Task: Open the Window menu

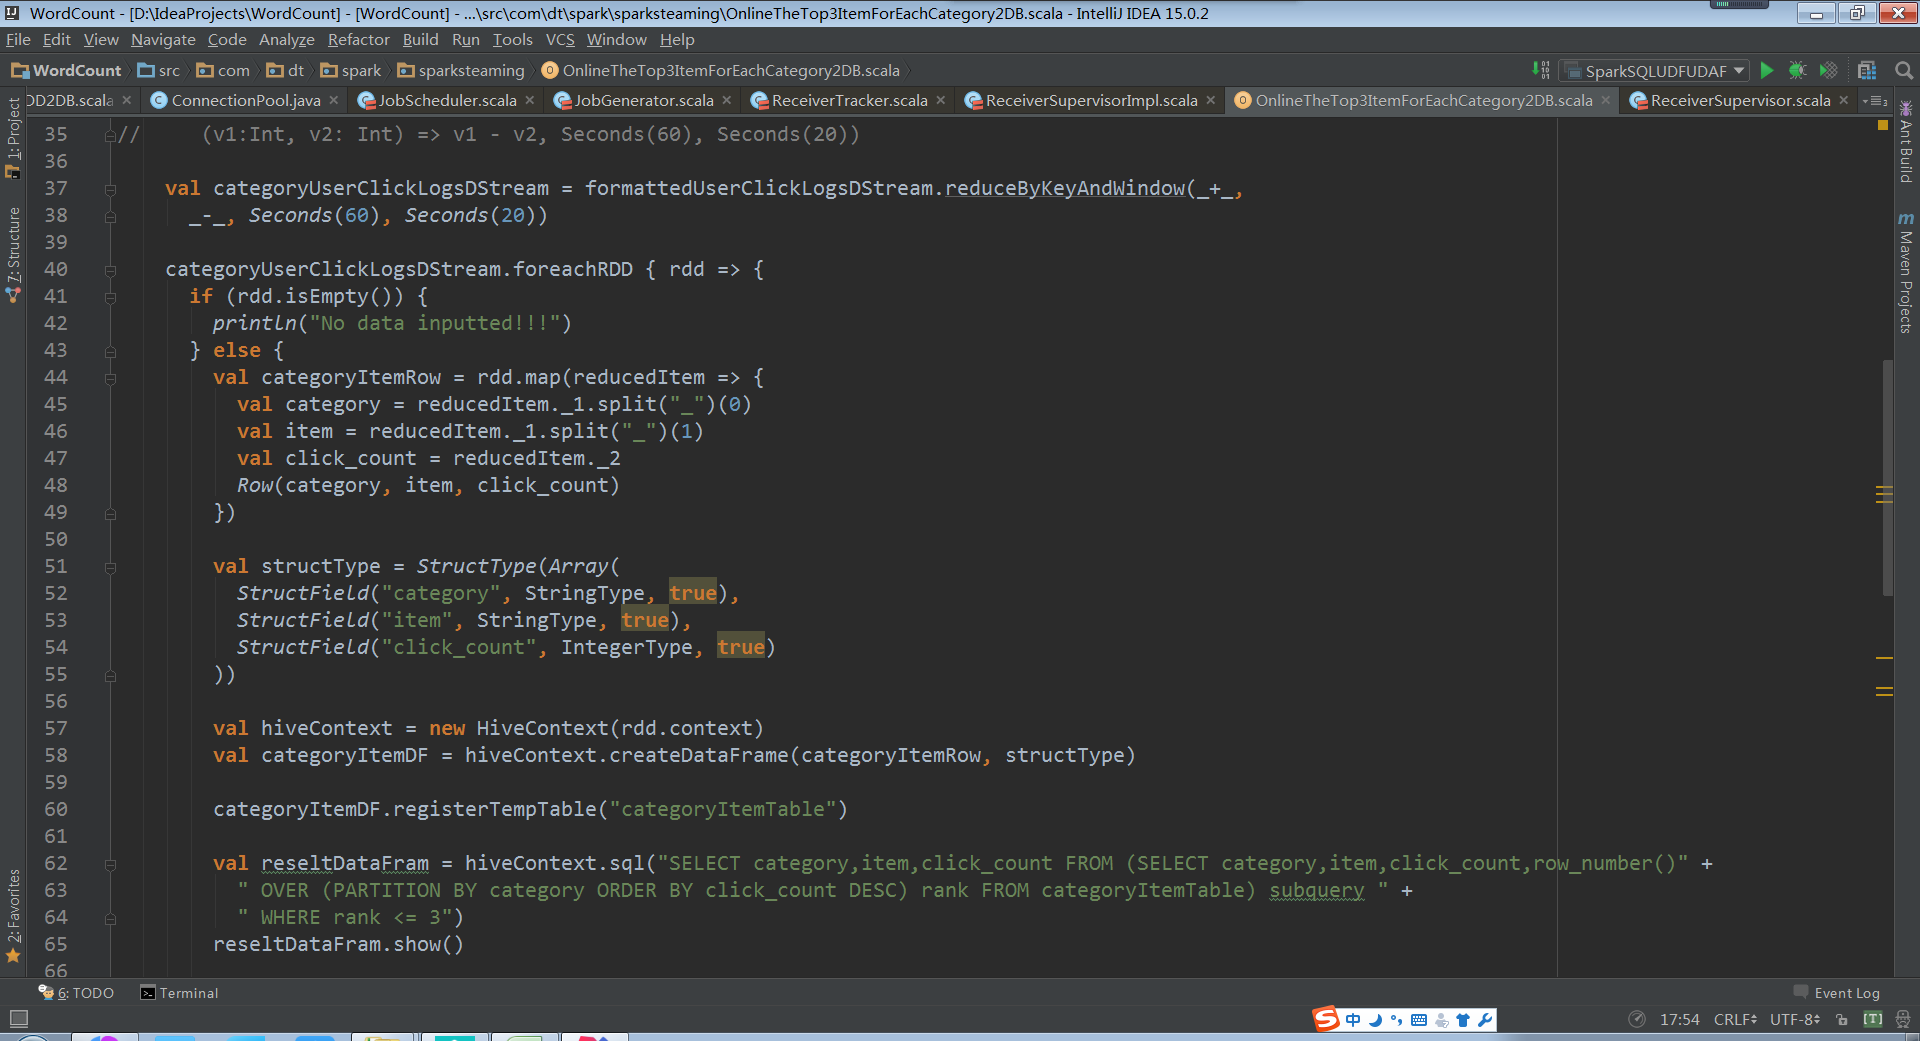Action: click(616, 40)
